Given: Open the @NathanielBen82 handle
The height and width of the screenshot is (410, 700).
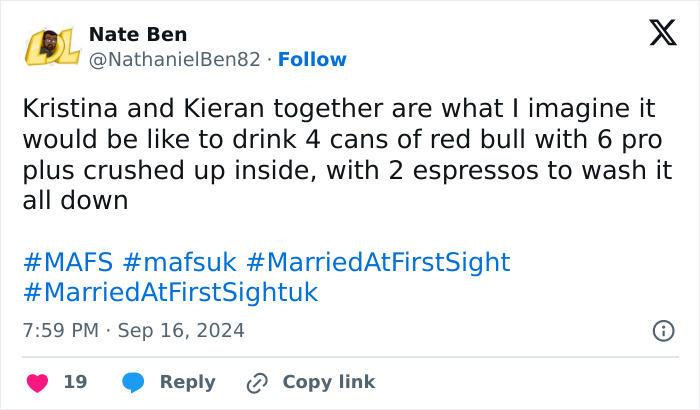Looking at the screenshot, I should (176, 60).
